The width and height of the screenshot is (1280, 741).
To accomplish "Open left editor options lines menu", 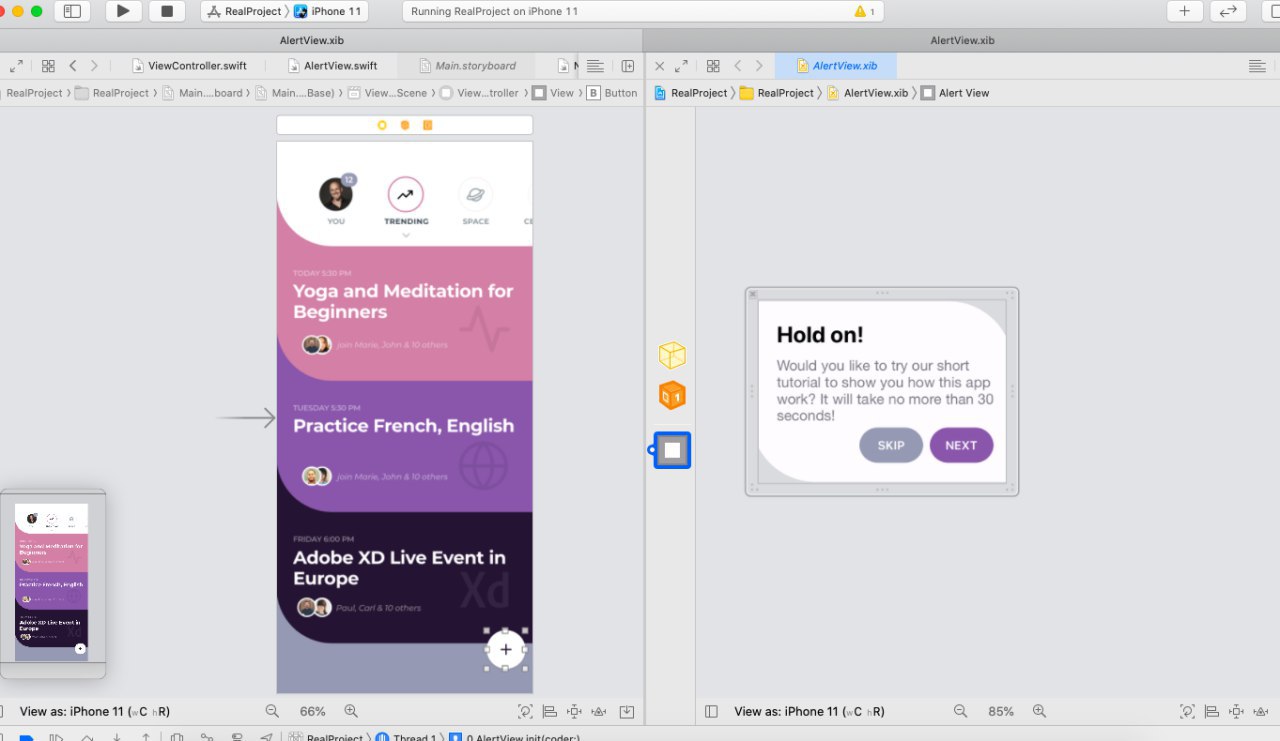I will (x=595, y=66).
